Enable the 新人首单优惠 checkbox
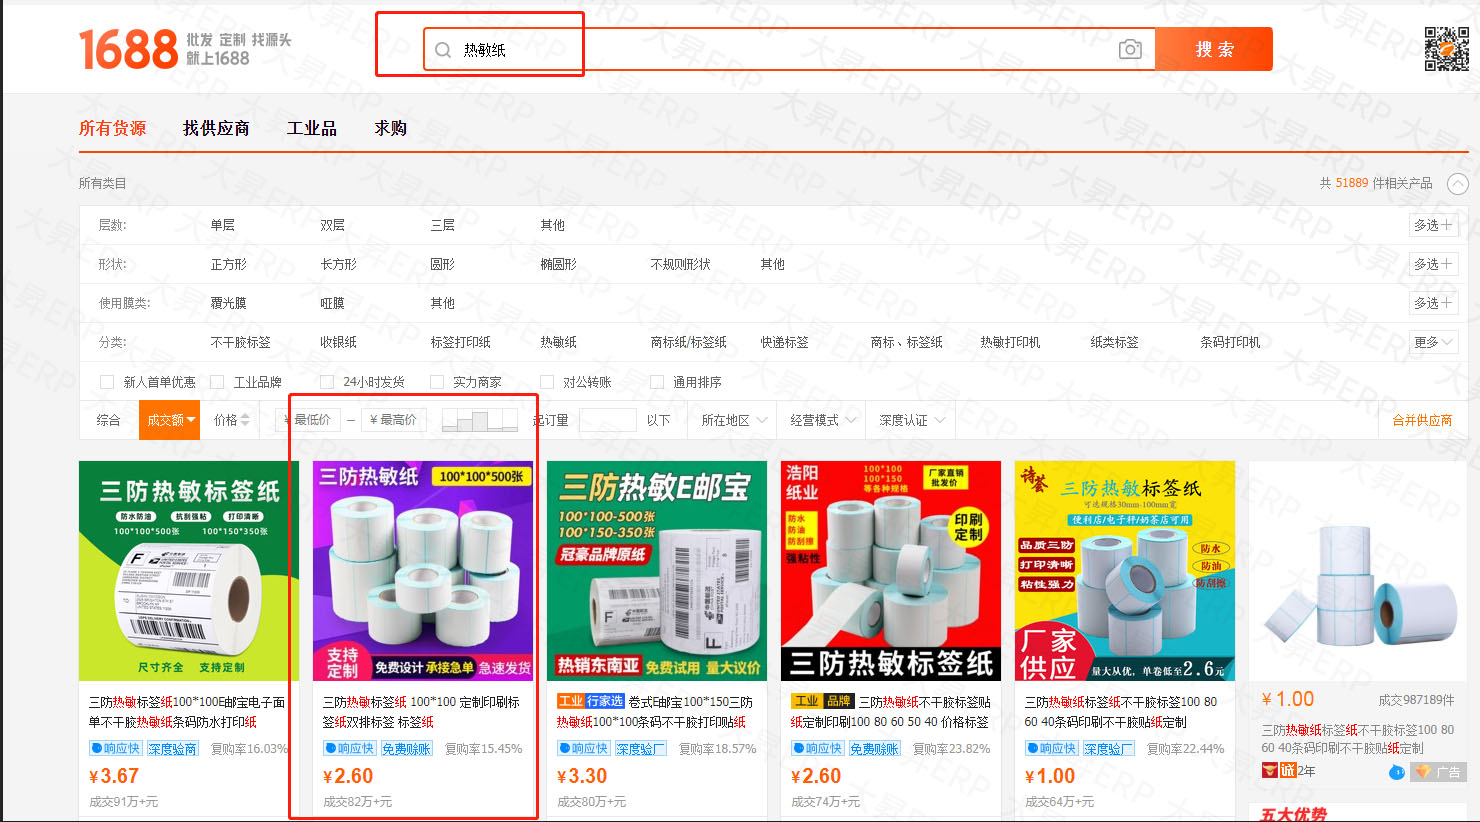 pyautogui.click(x=107, y=382)
